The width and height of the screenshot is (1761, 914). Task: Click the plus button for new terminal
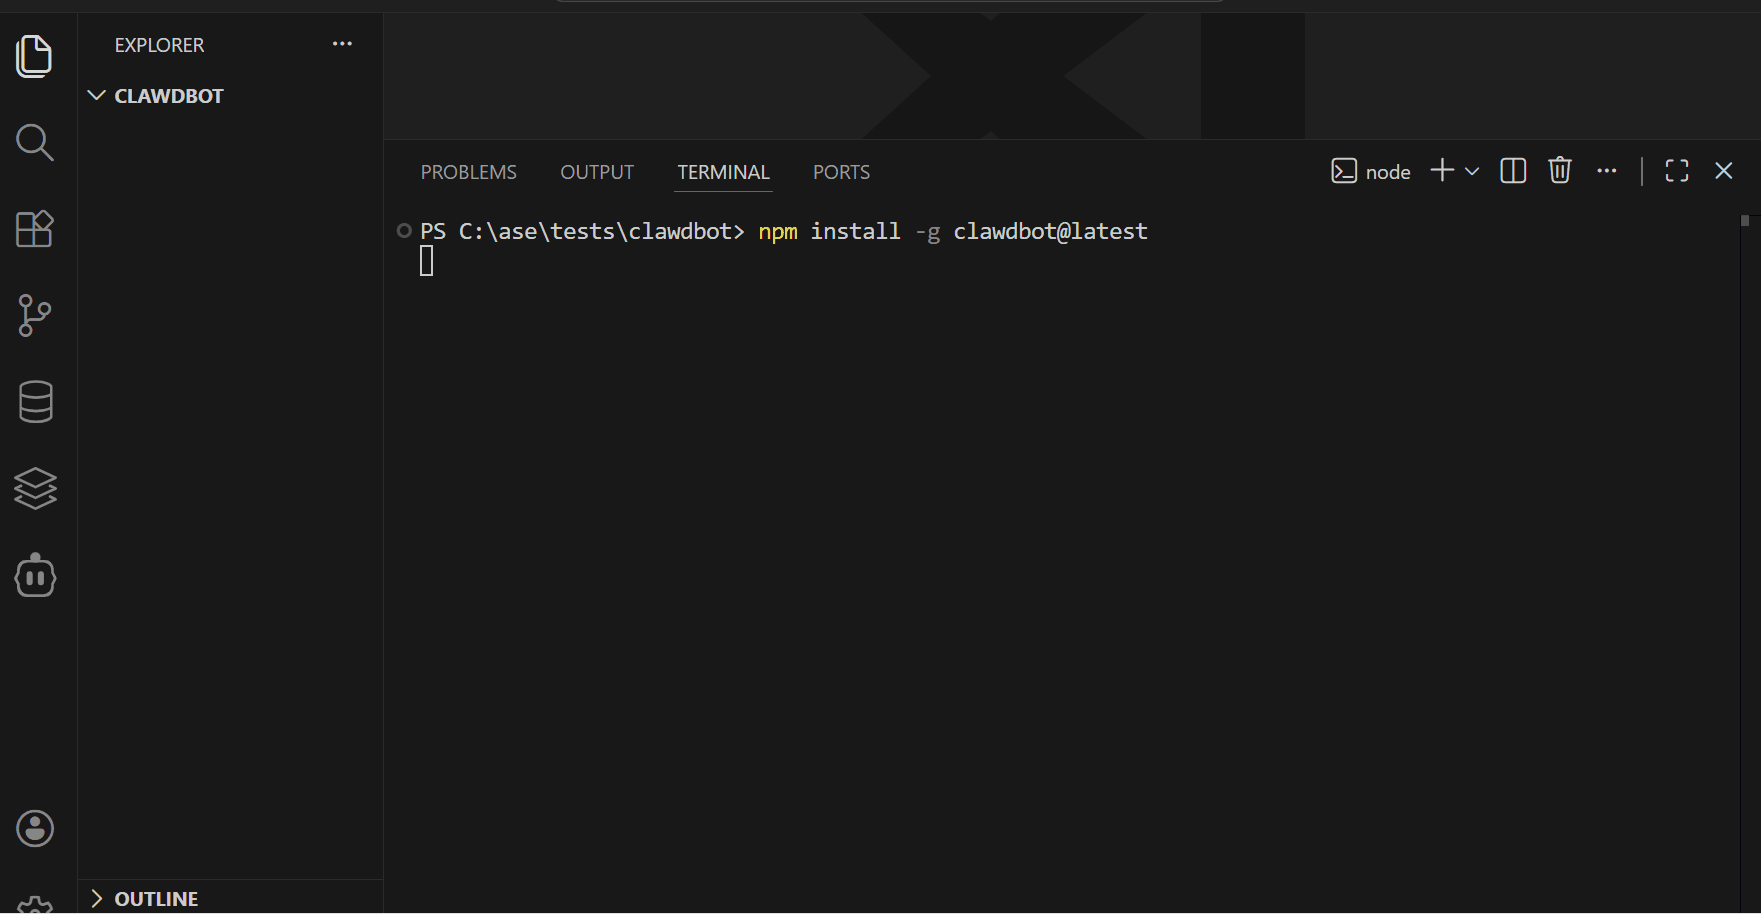1441,171
